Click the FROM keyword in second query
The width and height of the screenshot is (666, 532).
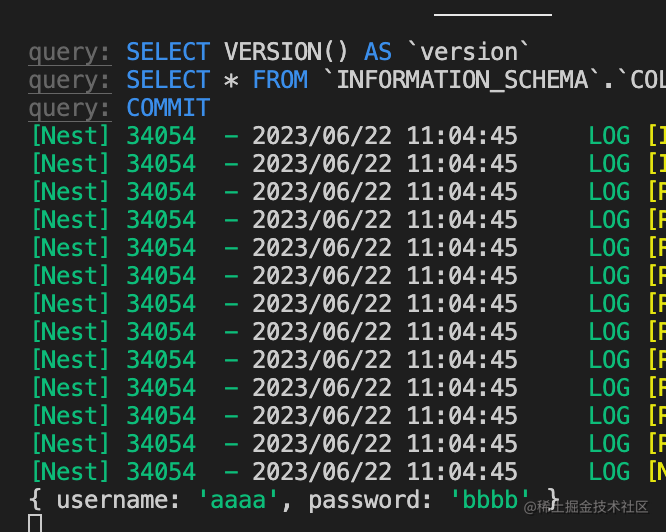coord(280,79)
